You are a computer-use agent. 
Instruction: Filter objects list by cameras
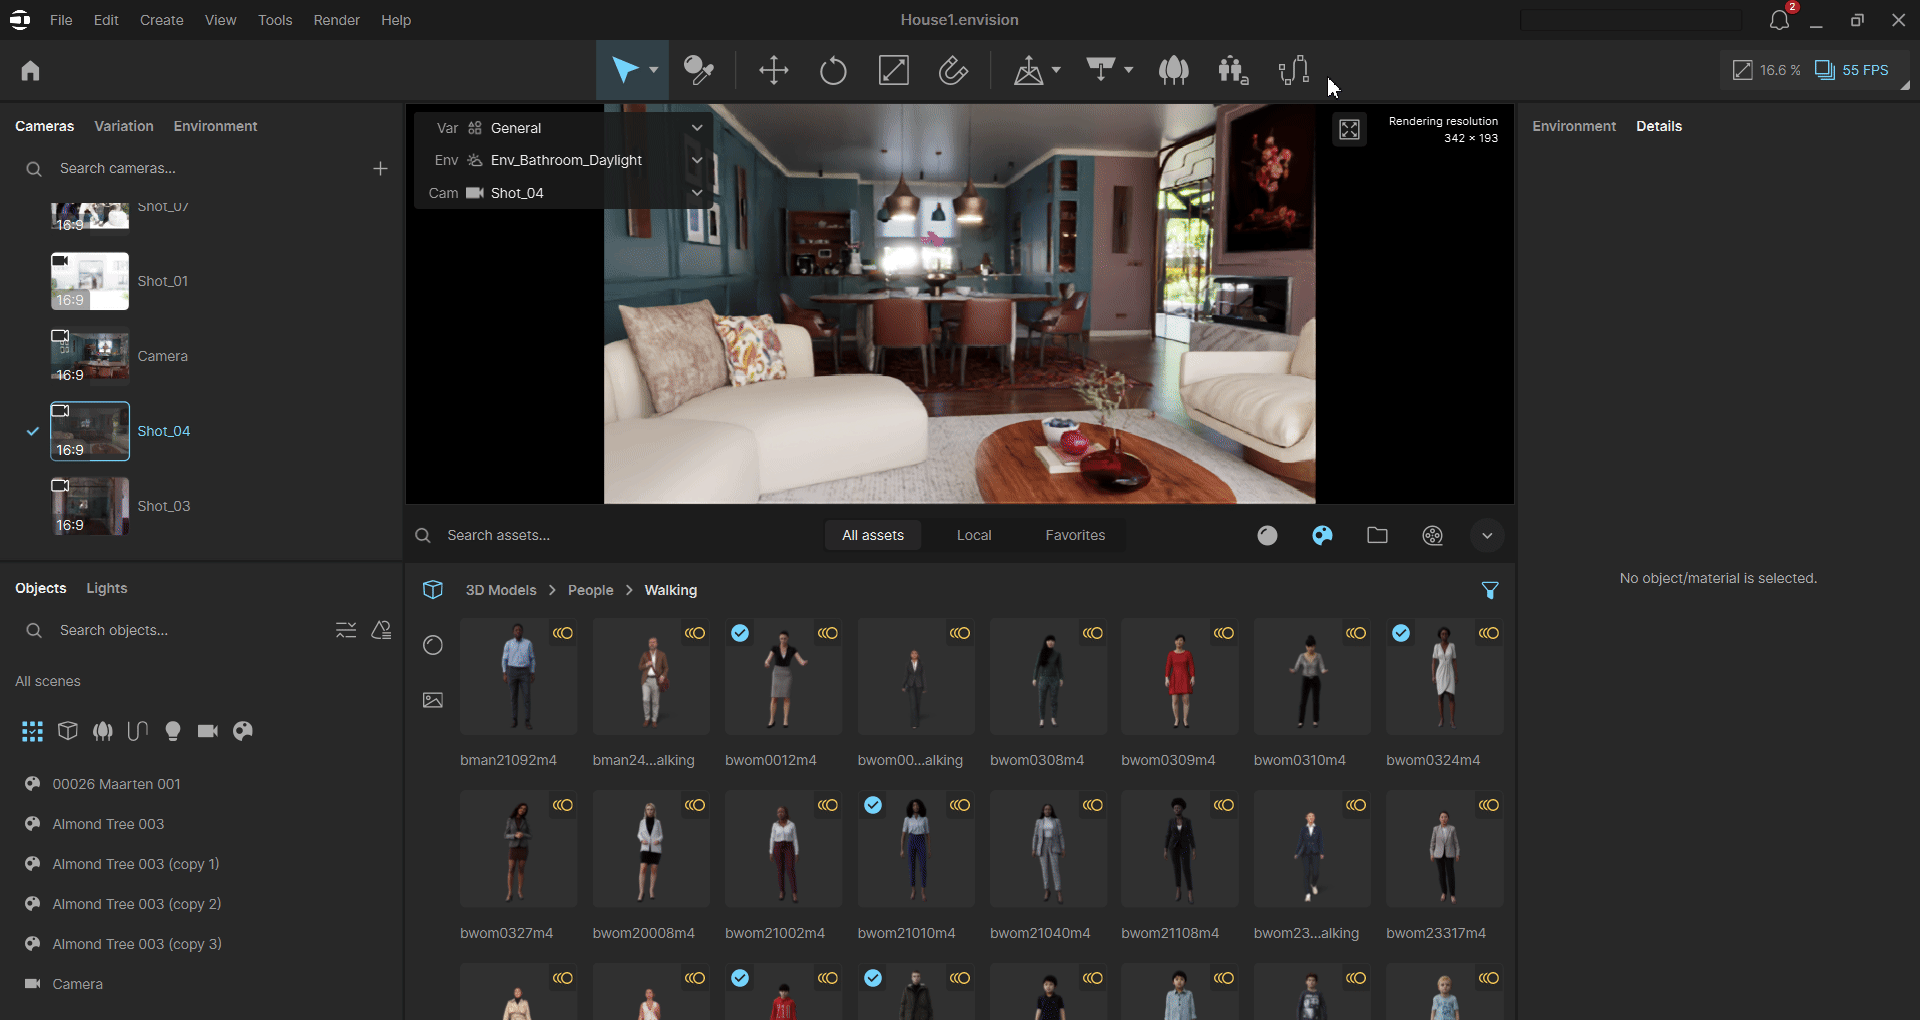(208, 731)
